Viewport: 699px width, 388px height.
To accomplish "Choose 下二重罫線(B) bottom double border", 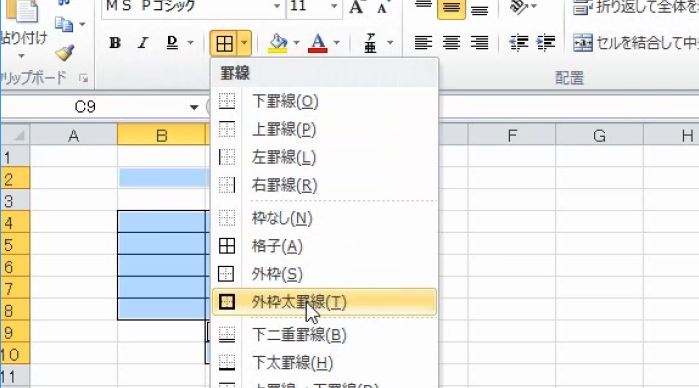I will [x=325, y=335].
